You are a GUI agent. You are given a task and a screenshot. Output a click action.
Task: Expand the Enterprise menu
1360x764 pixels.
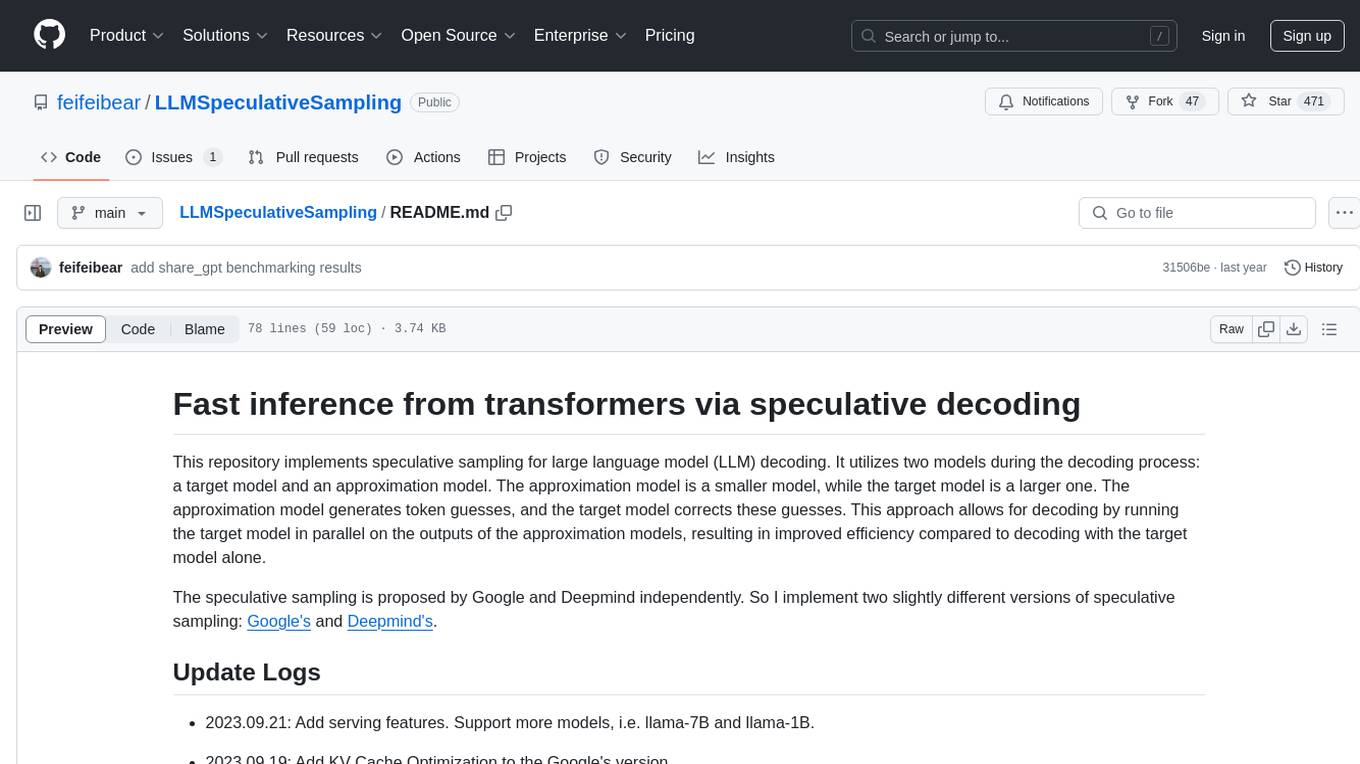580,35
